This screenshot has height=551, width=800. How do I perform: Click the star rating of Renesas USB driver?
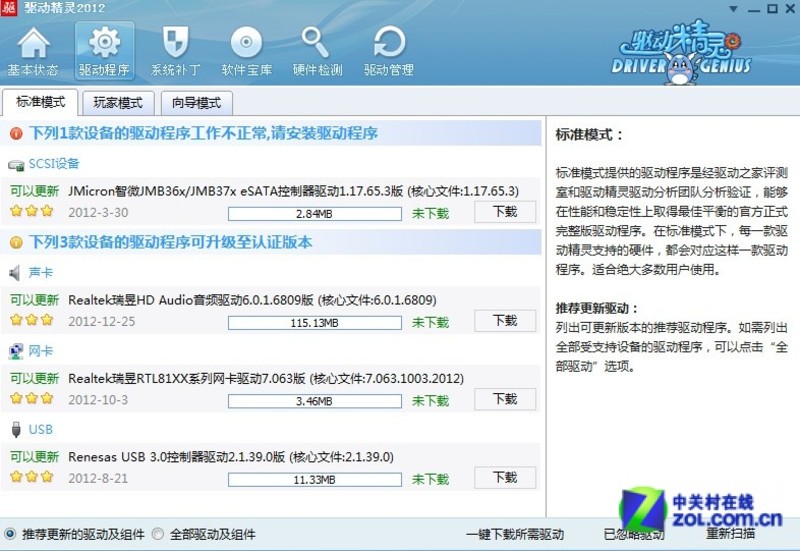point(32,477)
